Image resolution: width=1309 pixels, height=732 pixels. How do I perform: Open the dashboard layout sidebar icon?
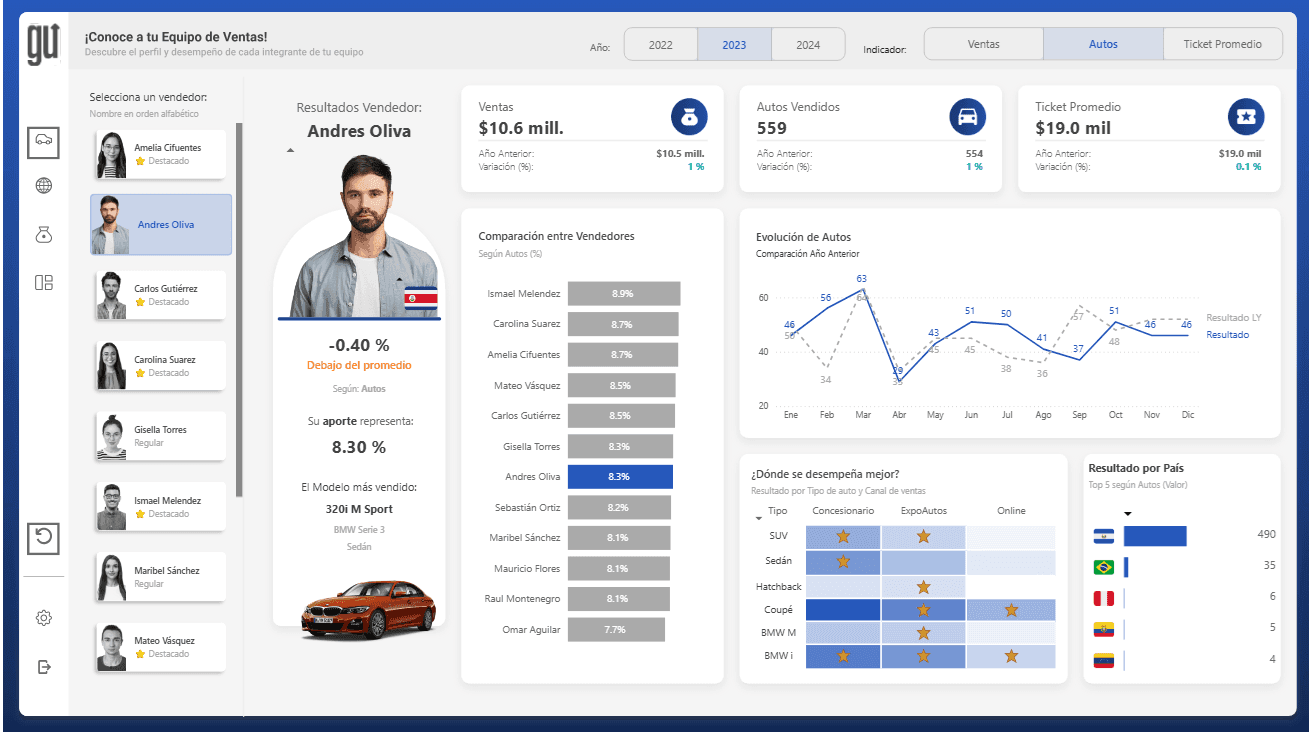[43, 283]
